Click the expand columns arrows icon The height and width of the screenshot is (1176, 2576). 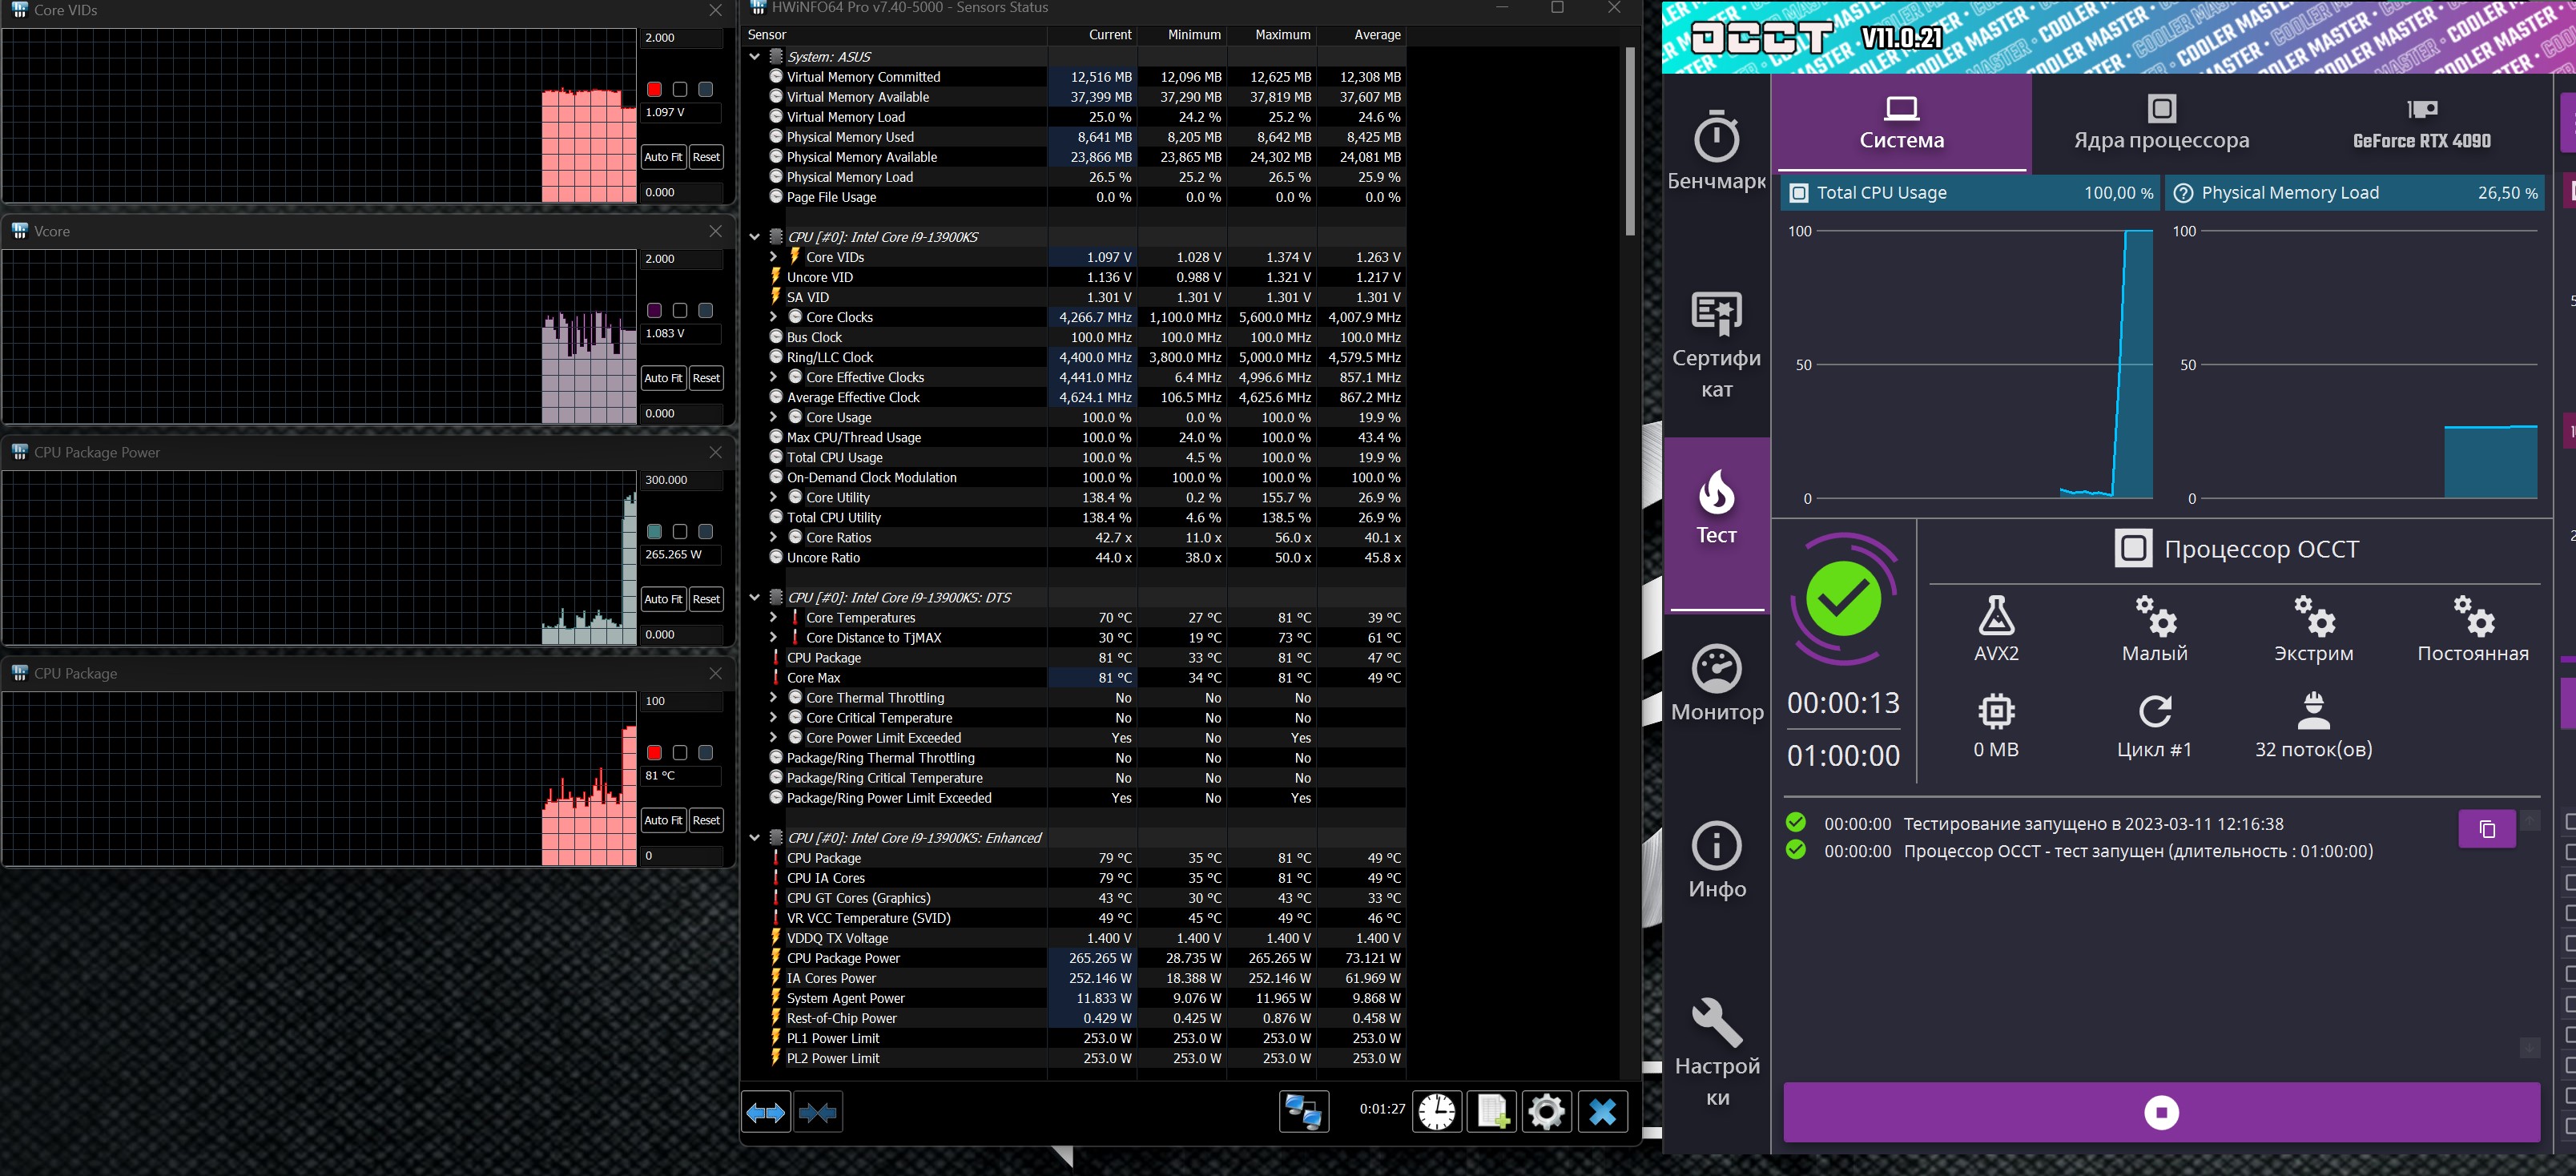pos(766,1111)
